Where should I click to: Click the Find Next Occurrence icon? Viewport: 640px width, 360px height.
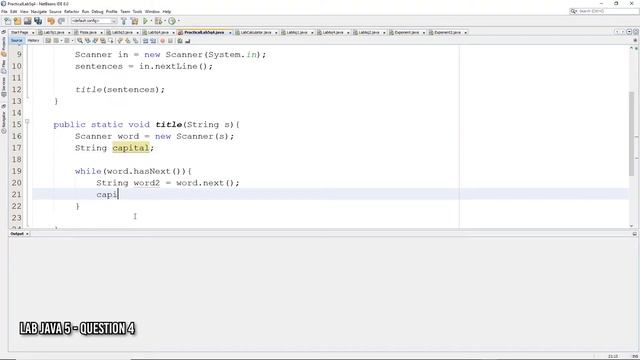pos(95,41)
